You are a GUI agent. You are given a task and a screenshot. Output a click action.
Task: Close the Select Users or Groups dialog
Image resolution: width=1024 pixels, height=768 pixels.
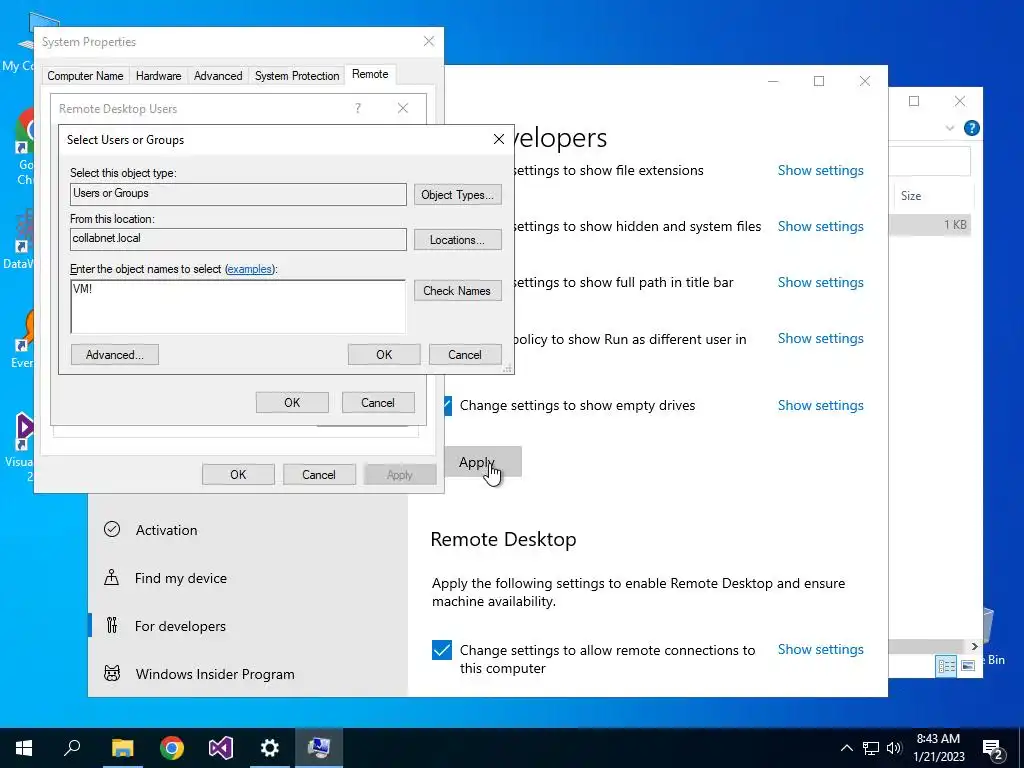(x=499, y=139)
